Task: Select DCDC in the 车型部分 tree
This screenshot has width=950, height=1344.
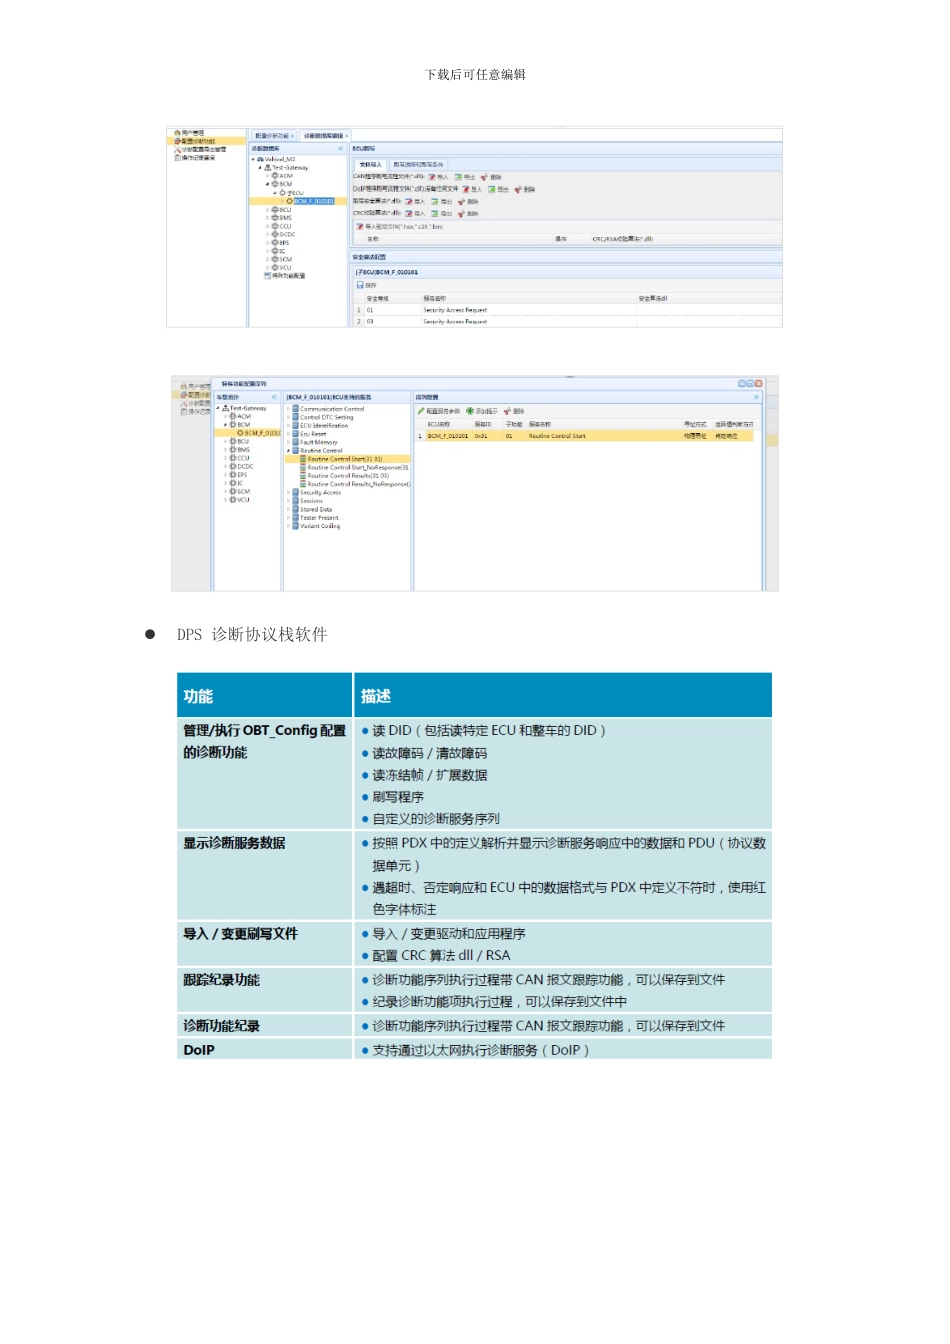Action: (x=241, y=466)
